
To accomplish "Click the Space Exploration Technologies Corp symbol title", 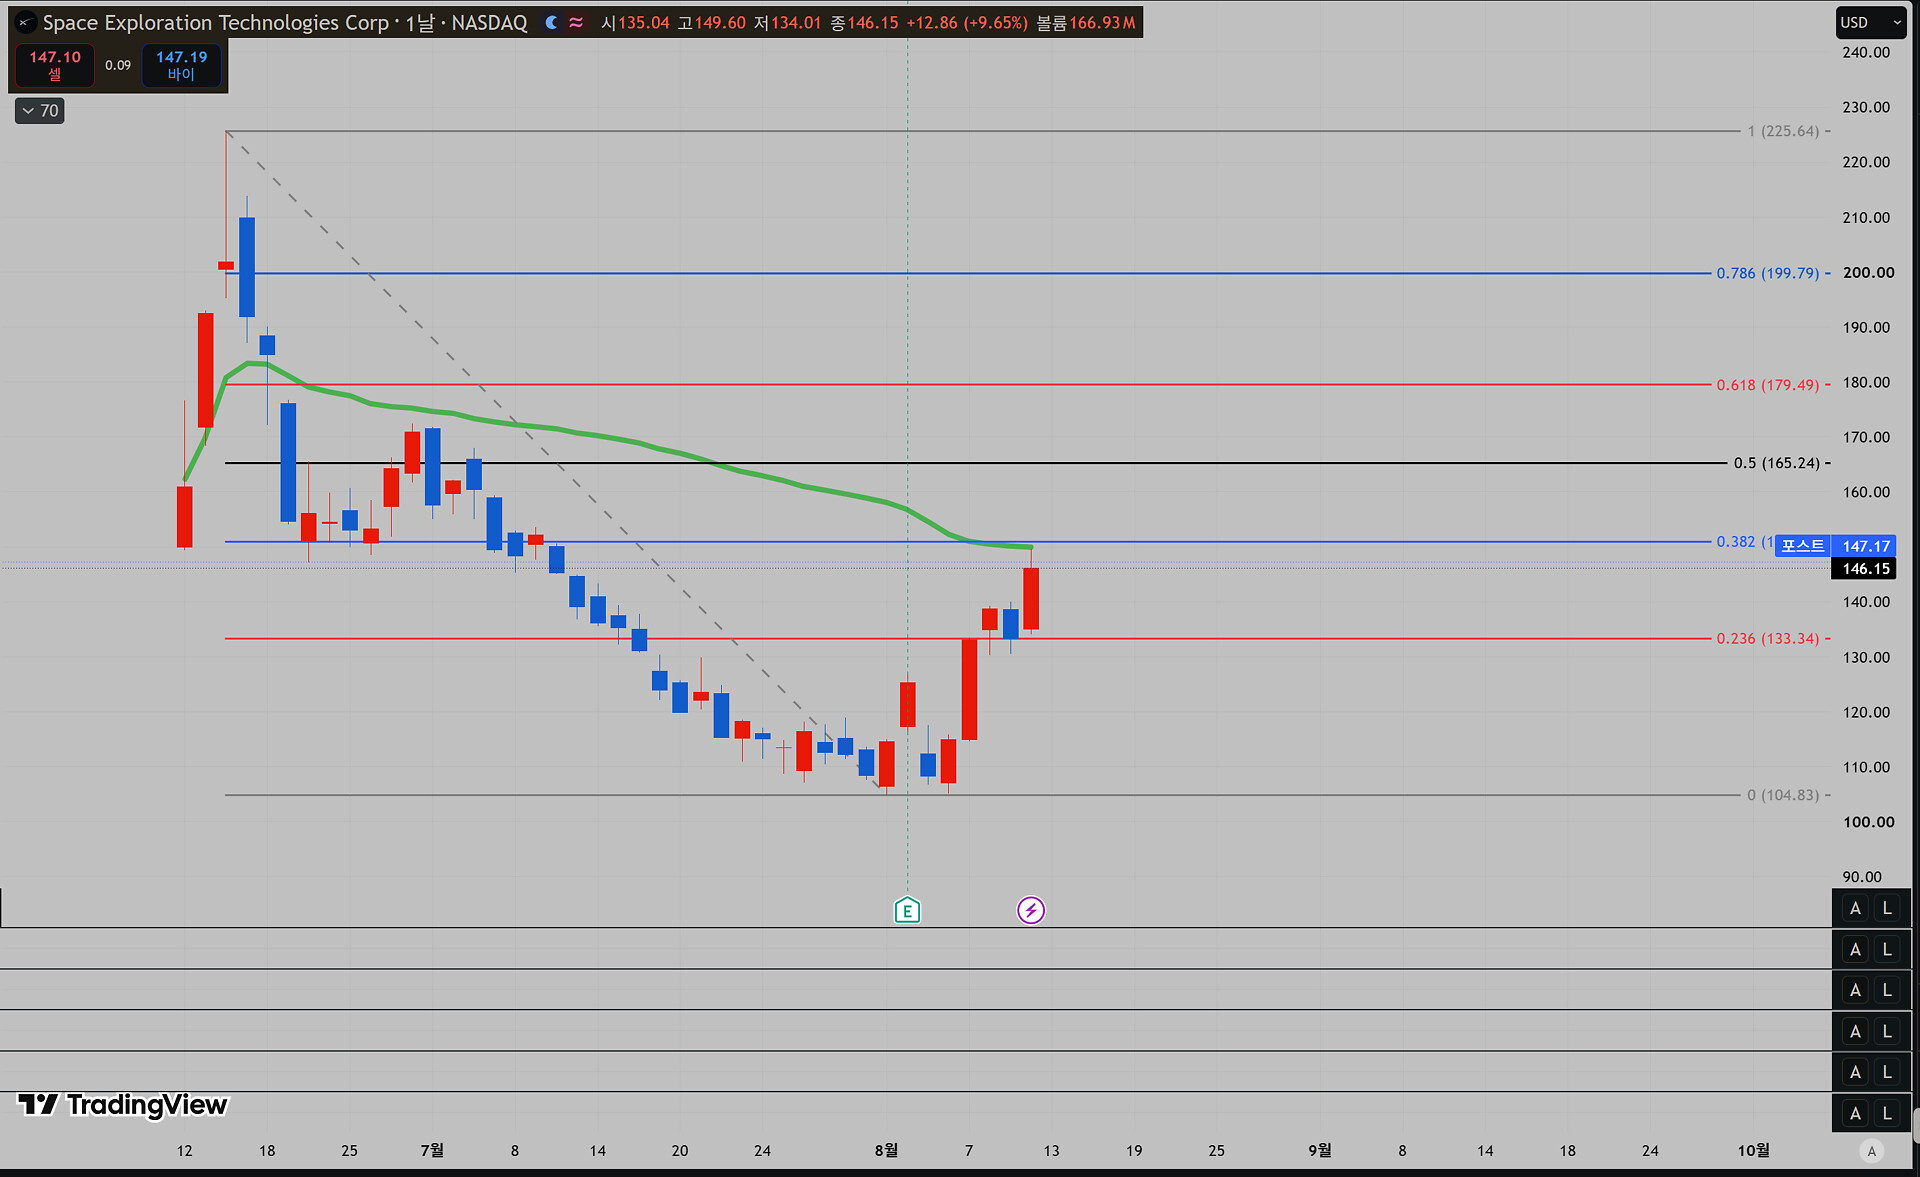I will (216, 22).
